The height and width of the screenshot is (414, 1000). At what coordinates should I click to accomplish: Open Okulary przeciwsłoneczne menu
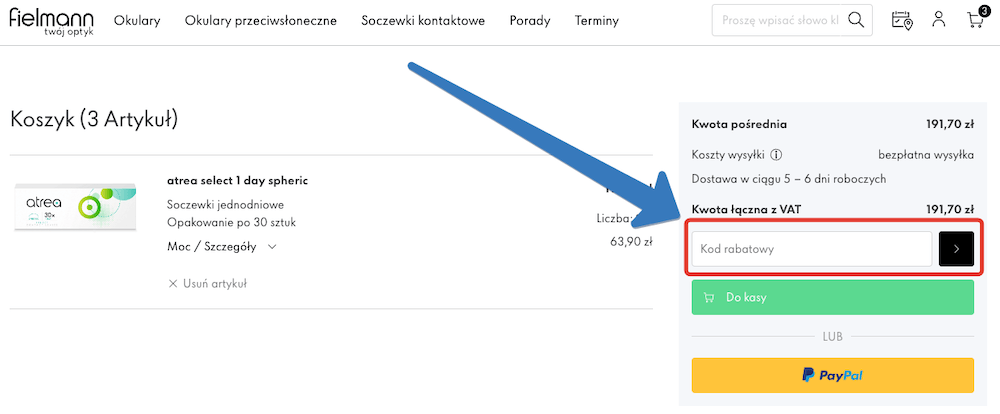[x=261, y=21]
